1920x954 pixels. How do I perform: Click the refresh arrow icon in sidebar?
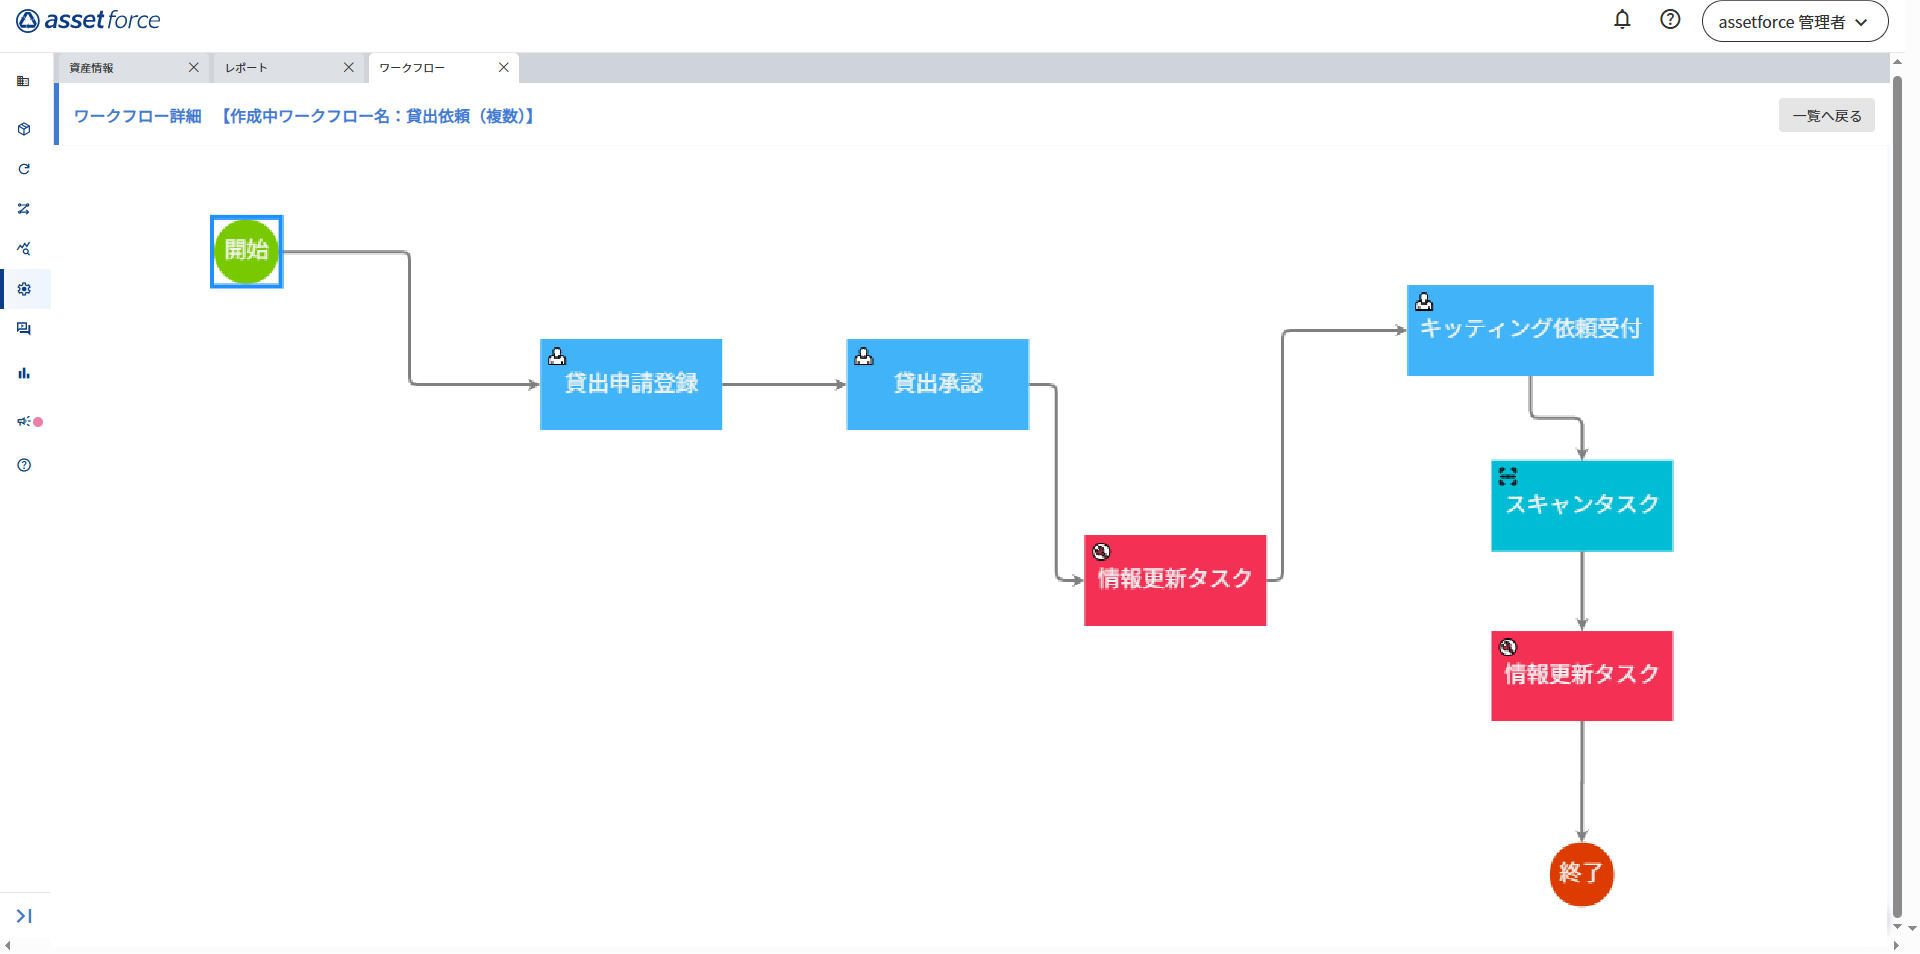[24, 169]
